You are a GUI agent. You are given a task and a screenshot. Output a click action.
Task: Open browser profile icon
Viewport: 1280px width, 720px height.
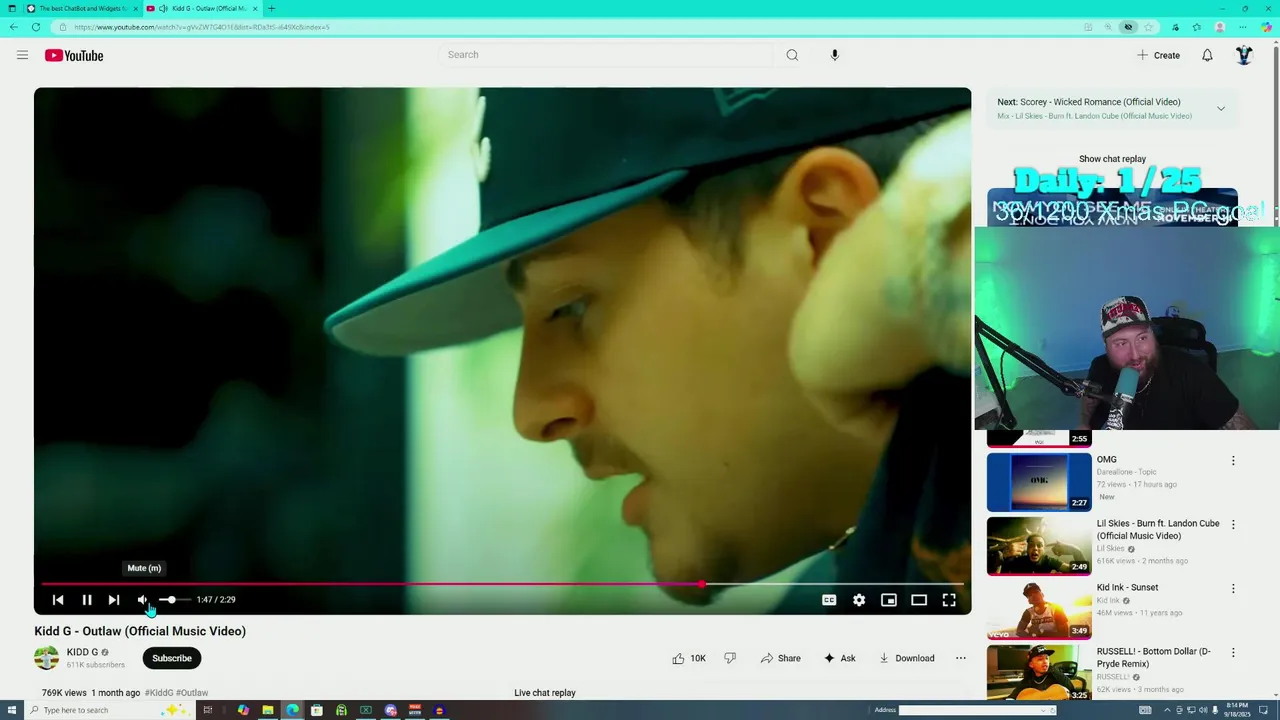[x=1220, y=27]
